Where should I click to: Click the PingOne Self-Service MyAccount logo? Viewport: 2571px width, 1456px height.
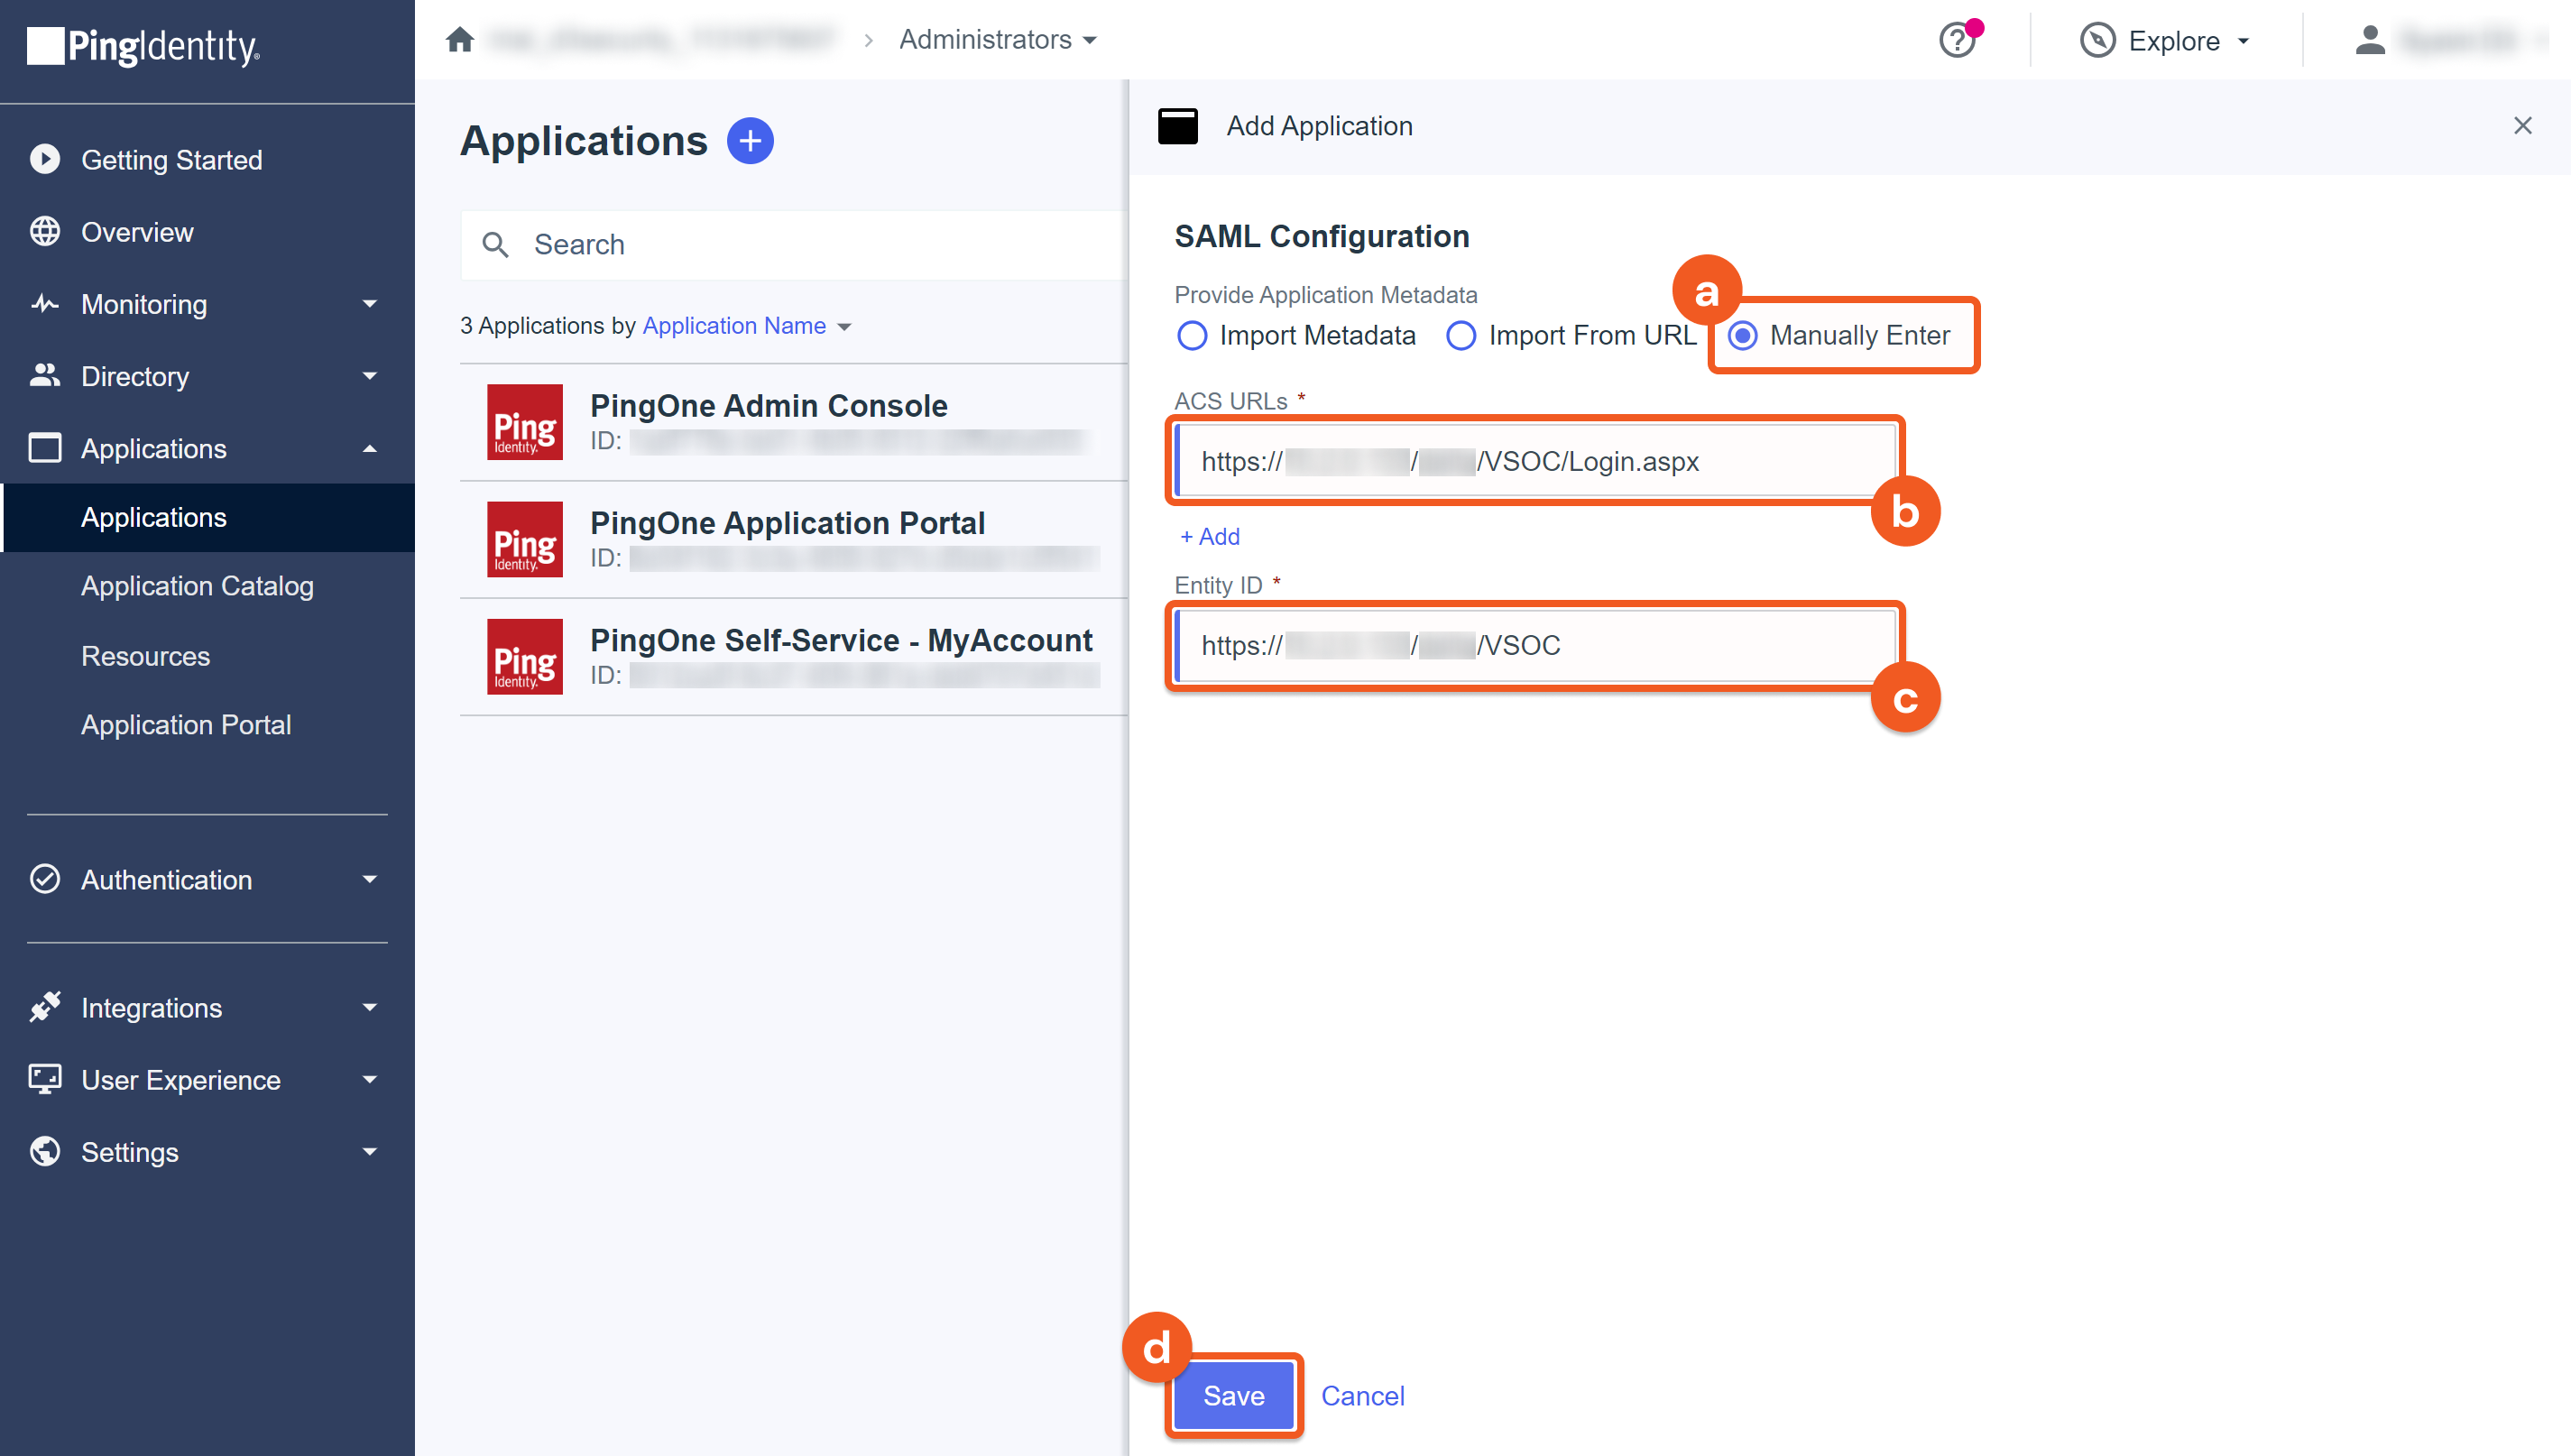pyautogui.click(x=525, y=656)
